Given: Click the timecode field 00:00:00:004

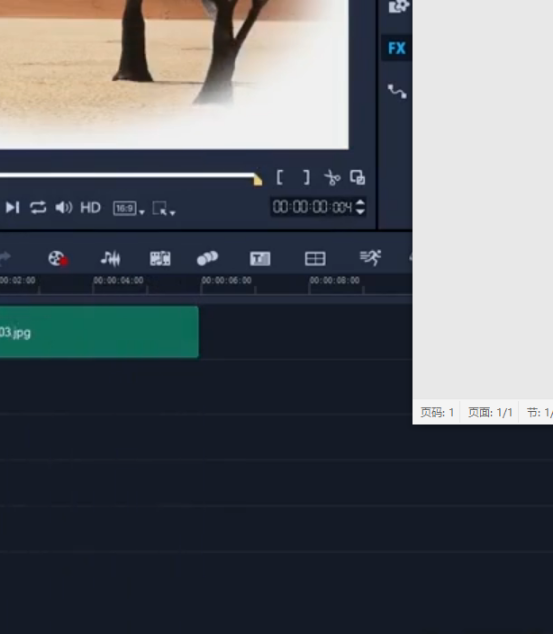Looking at the screenshot, I should pos(312,207).
